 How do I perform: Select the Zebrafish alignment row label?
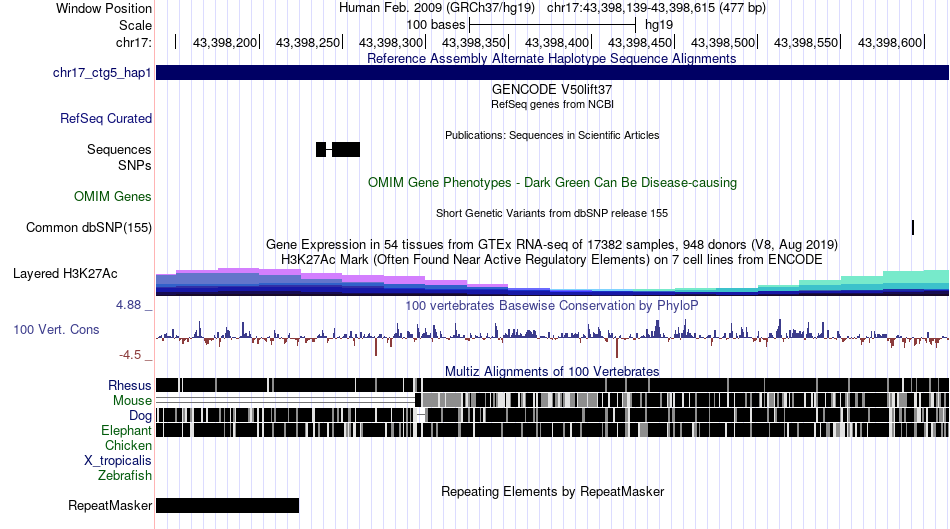coord(125,475)
